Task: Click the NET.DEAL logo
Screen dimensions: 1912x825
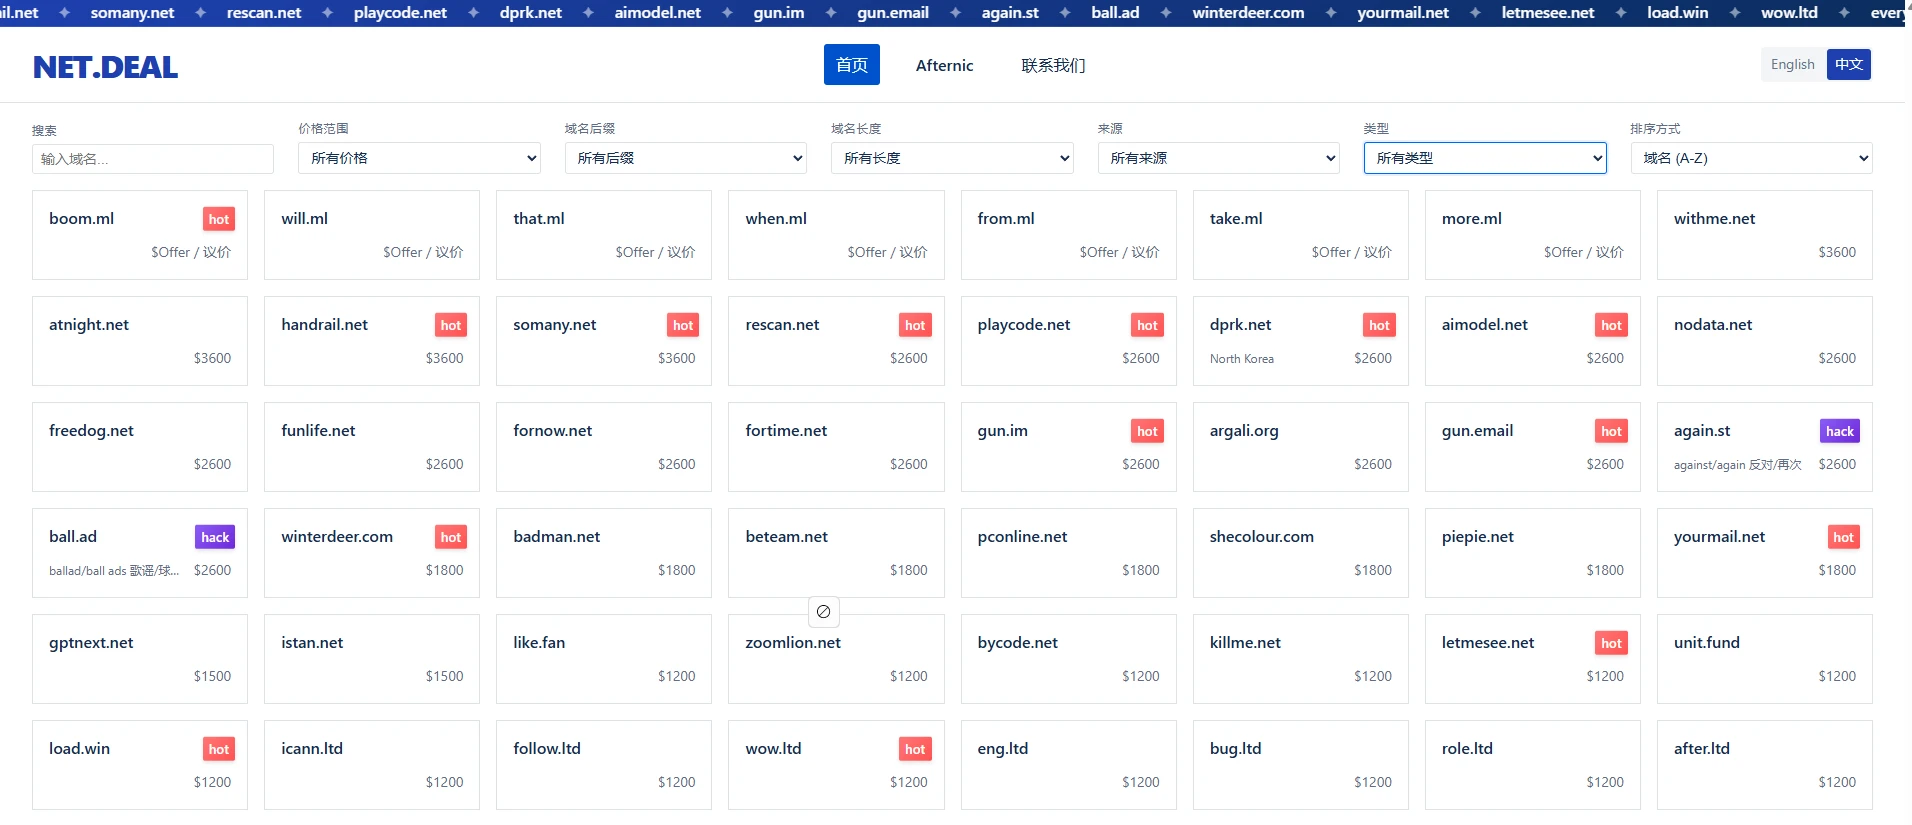Action: pyautogui.click(x=105, y=67)
